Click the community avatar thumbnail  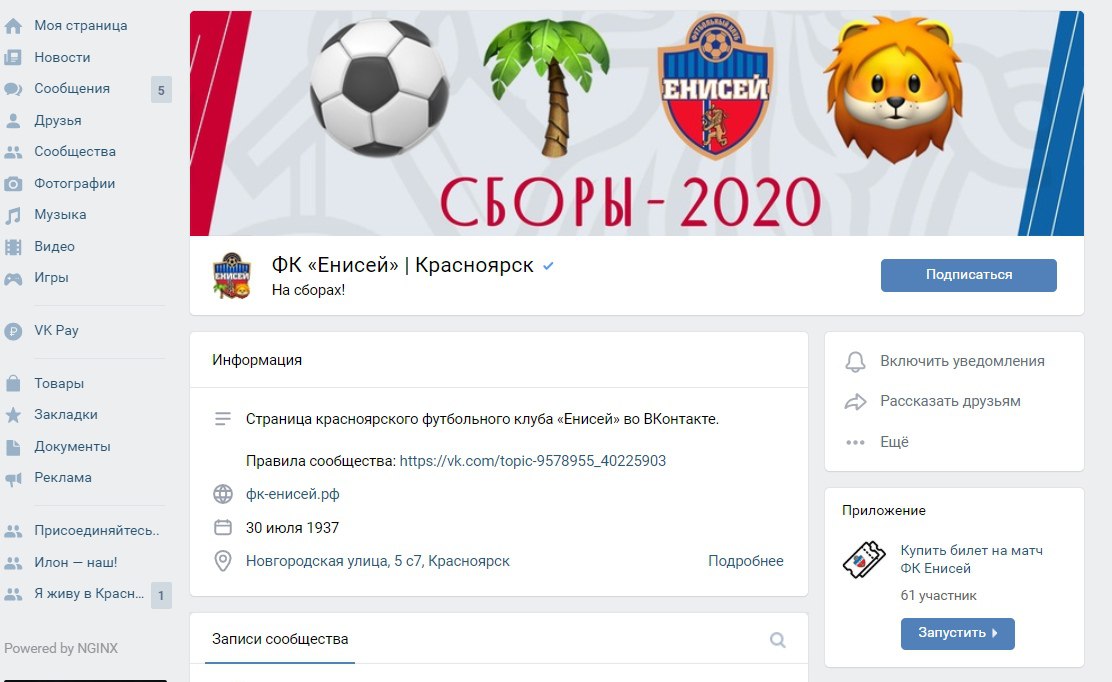[232, 276]
